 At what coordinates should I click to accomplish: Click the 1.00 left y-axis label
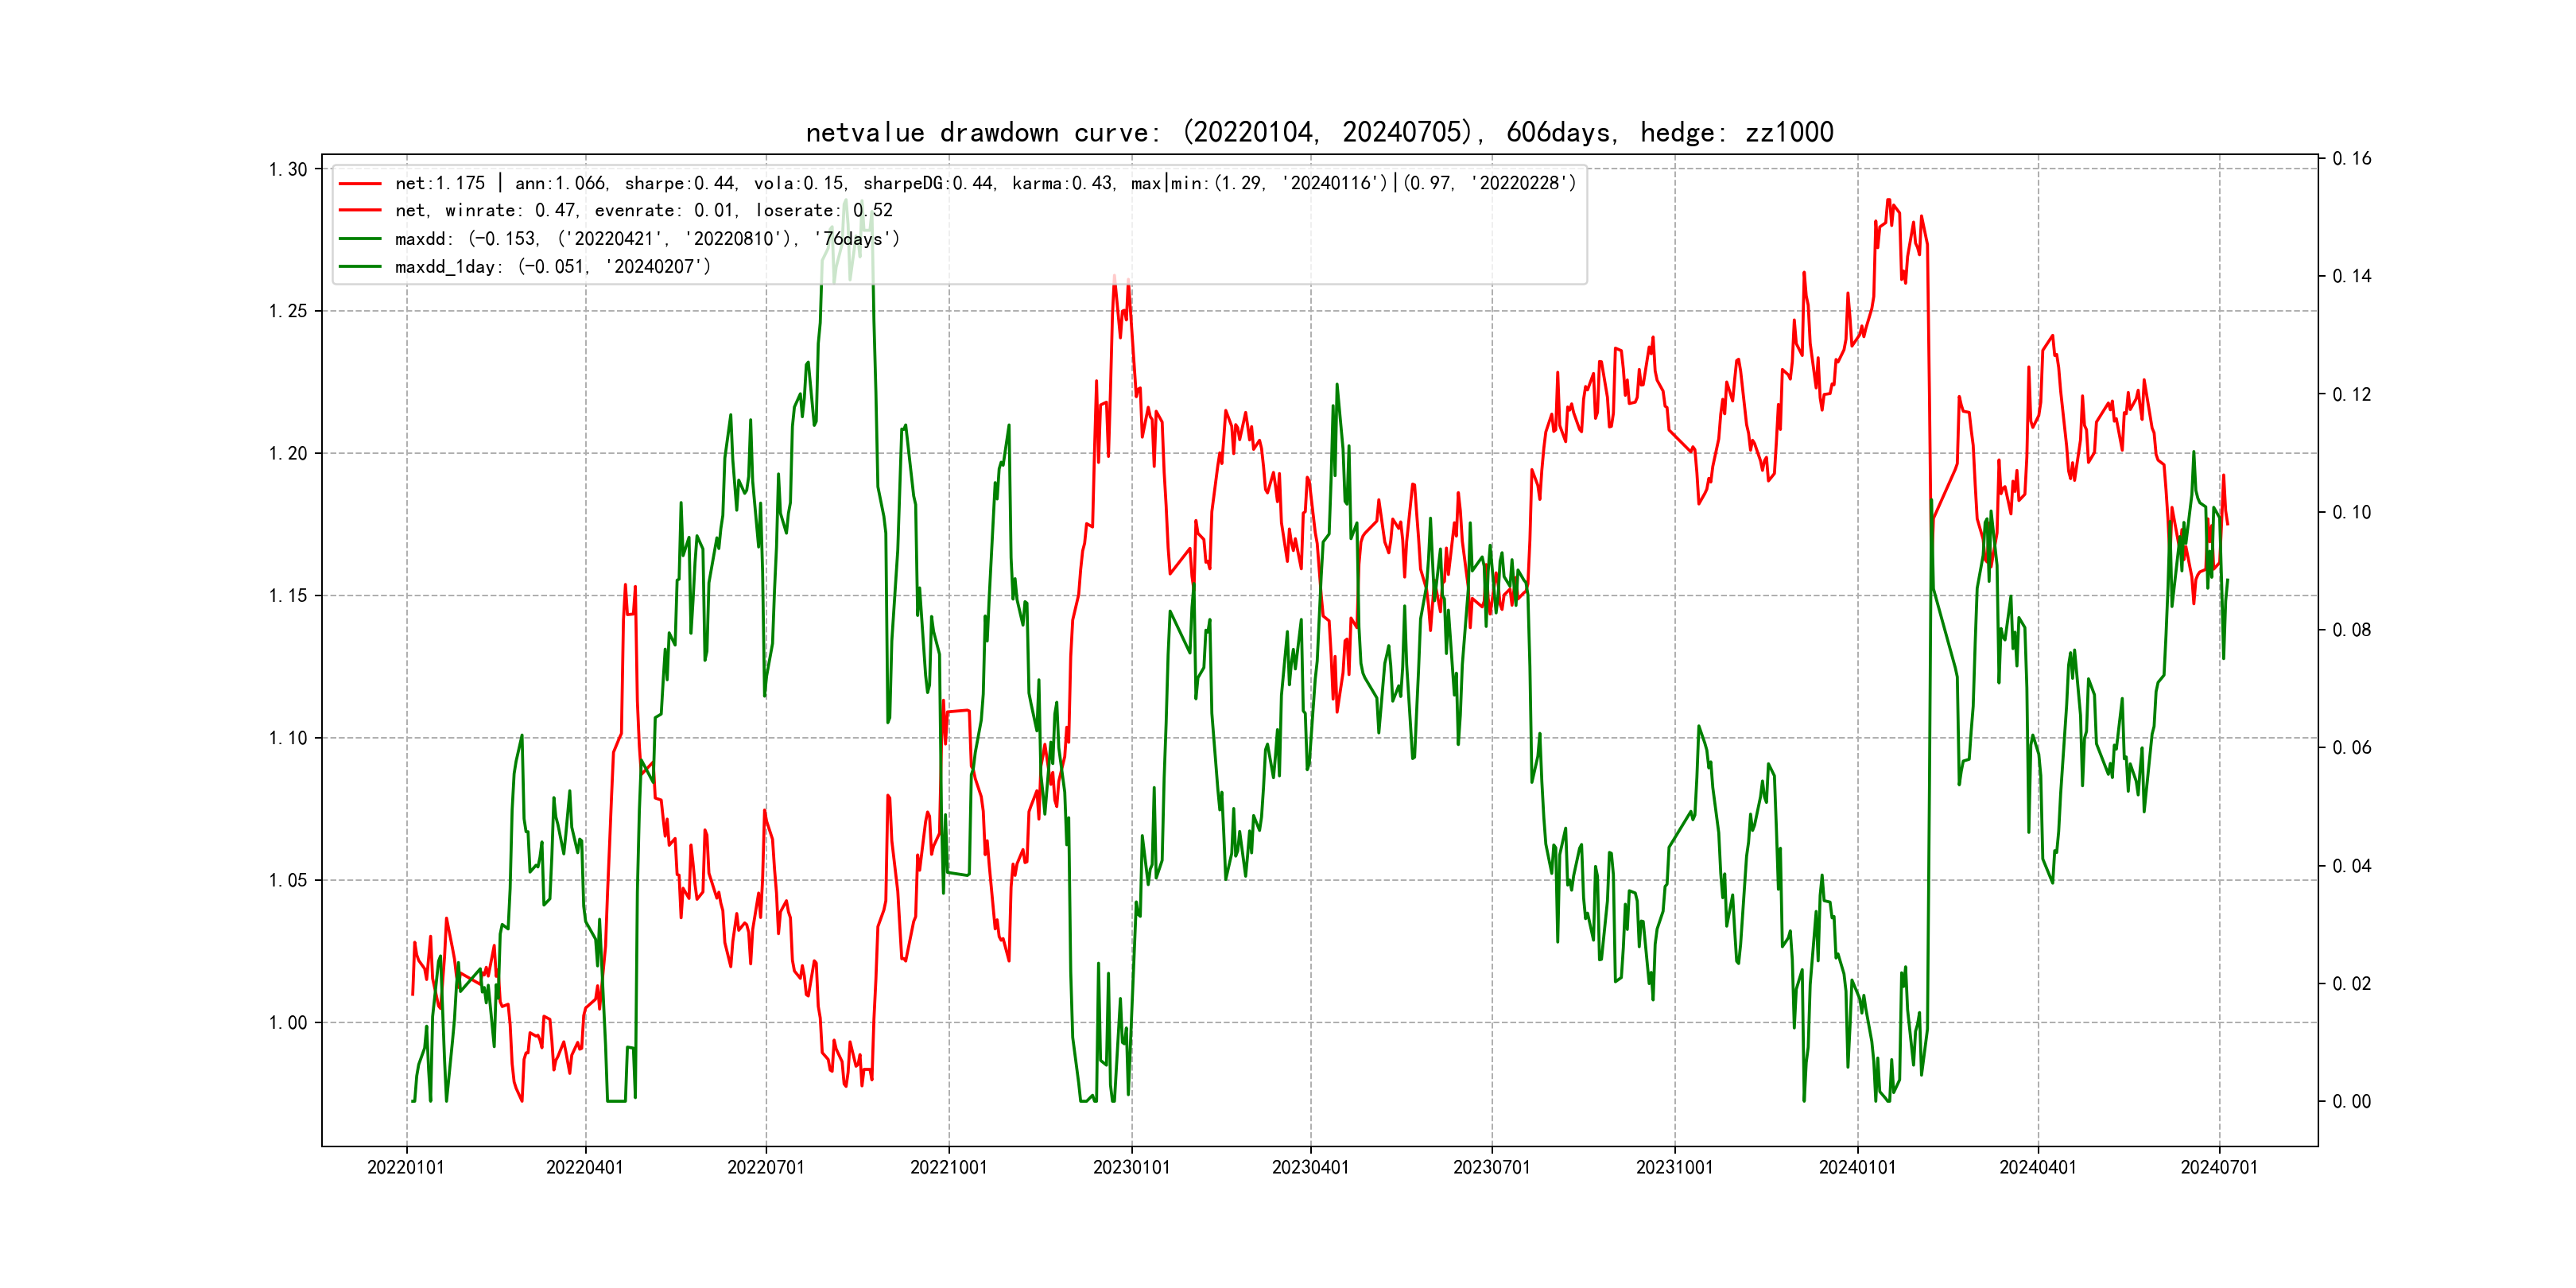coord(288,1022)
